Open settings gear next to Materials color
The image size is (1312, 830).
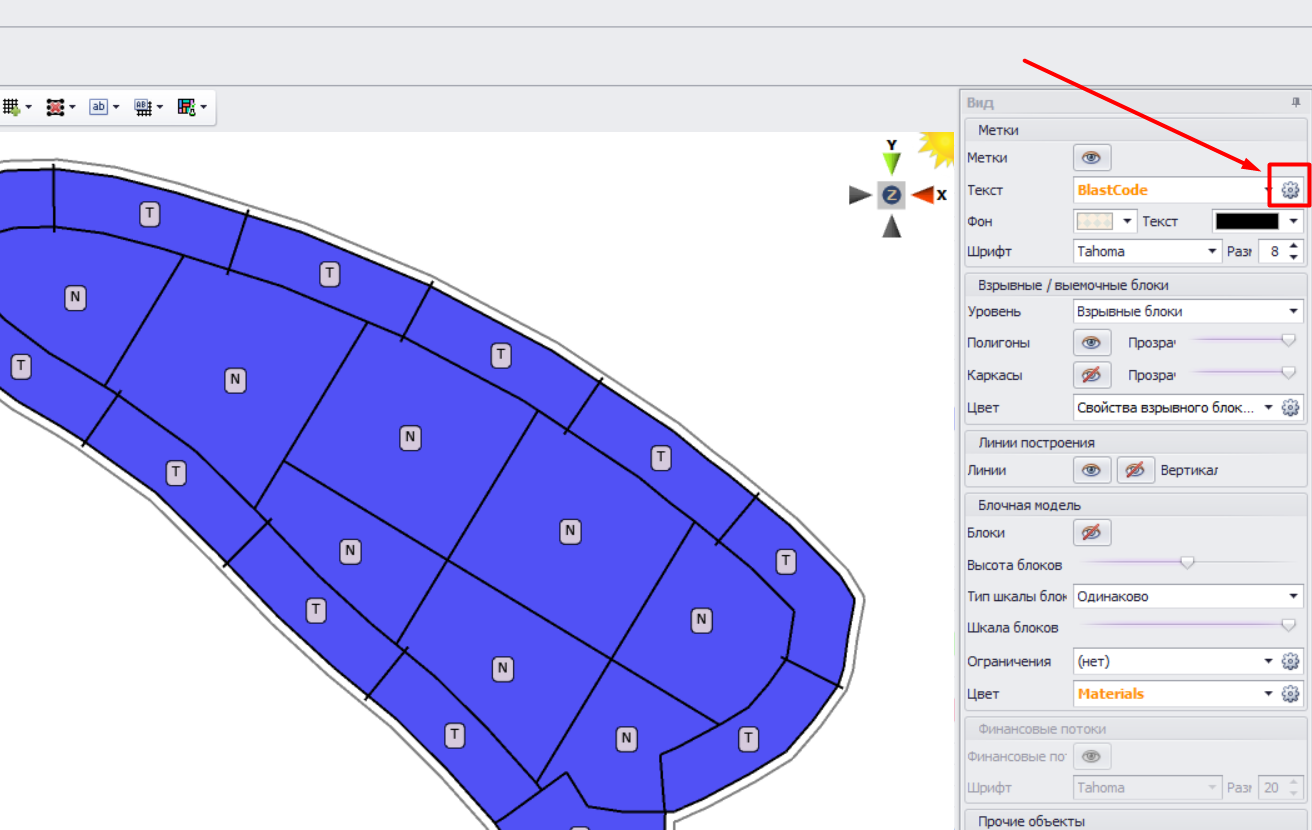(x=1290, y=694)
